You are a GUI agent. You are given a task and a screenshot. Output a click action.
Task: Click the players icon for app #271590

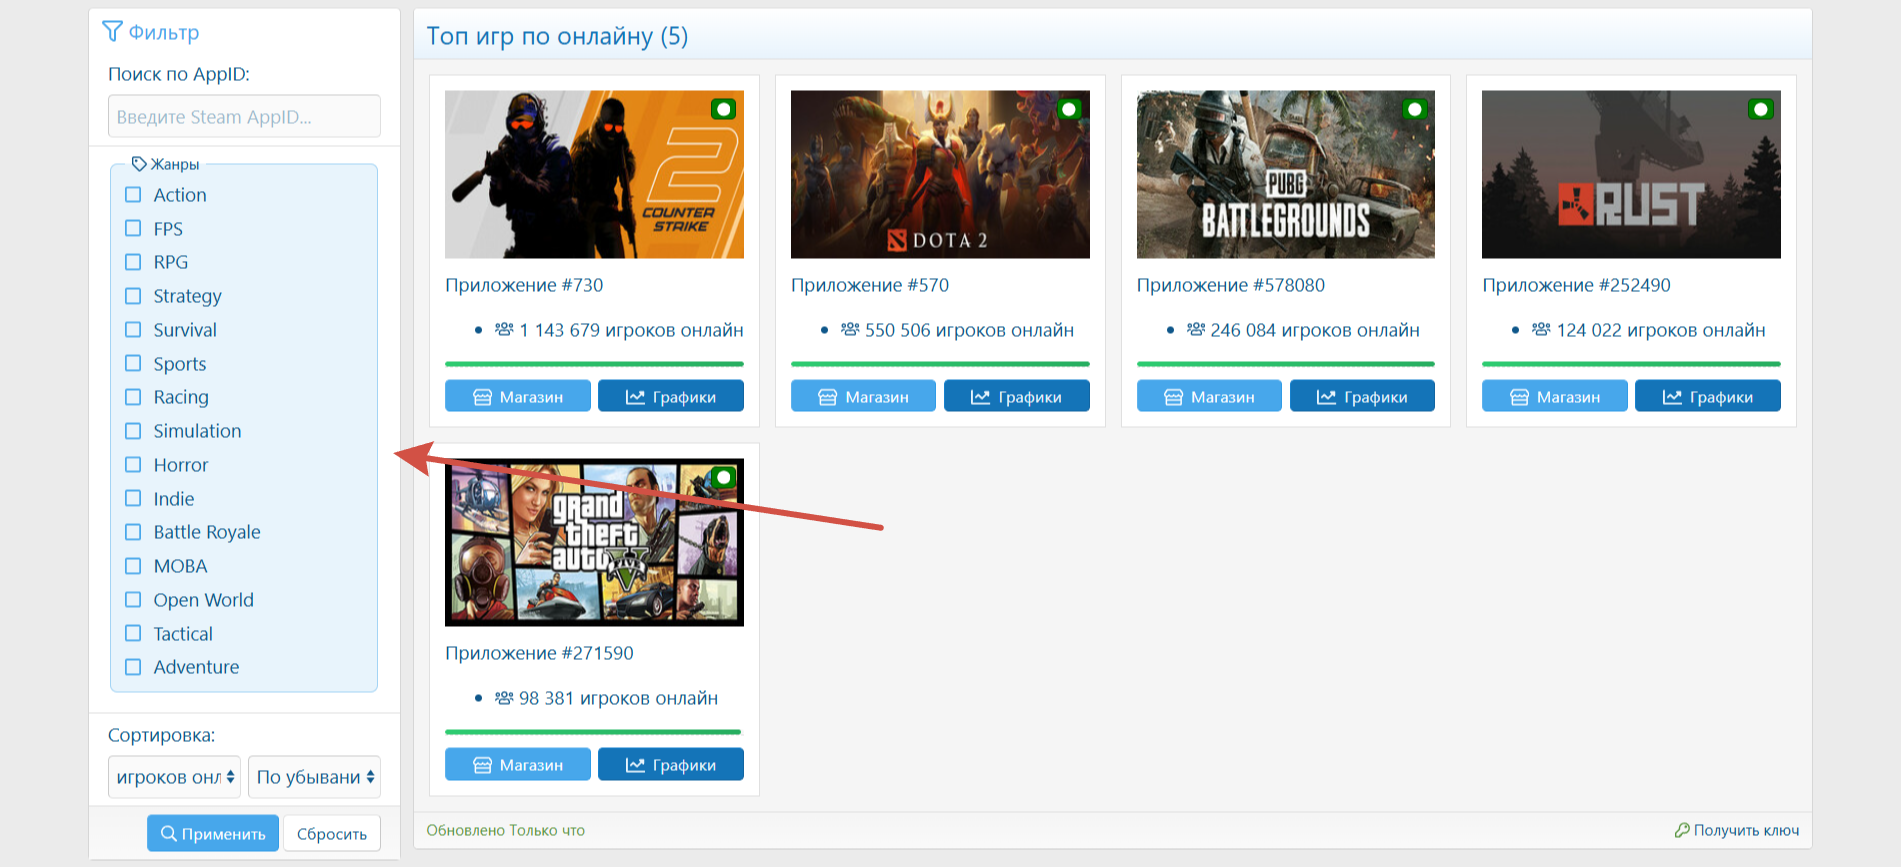504,697
